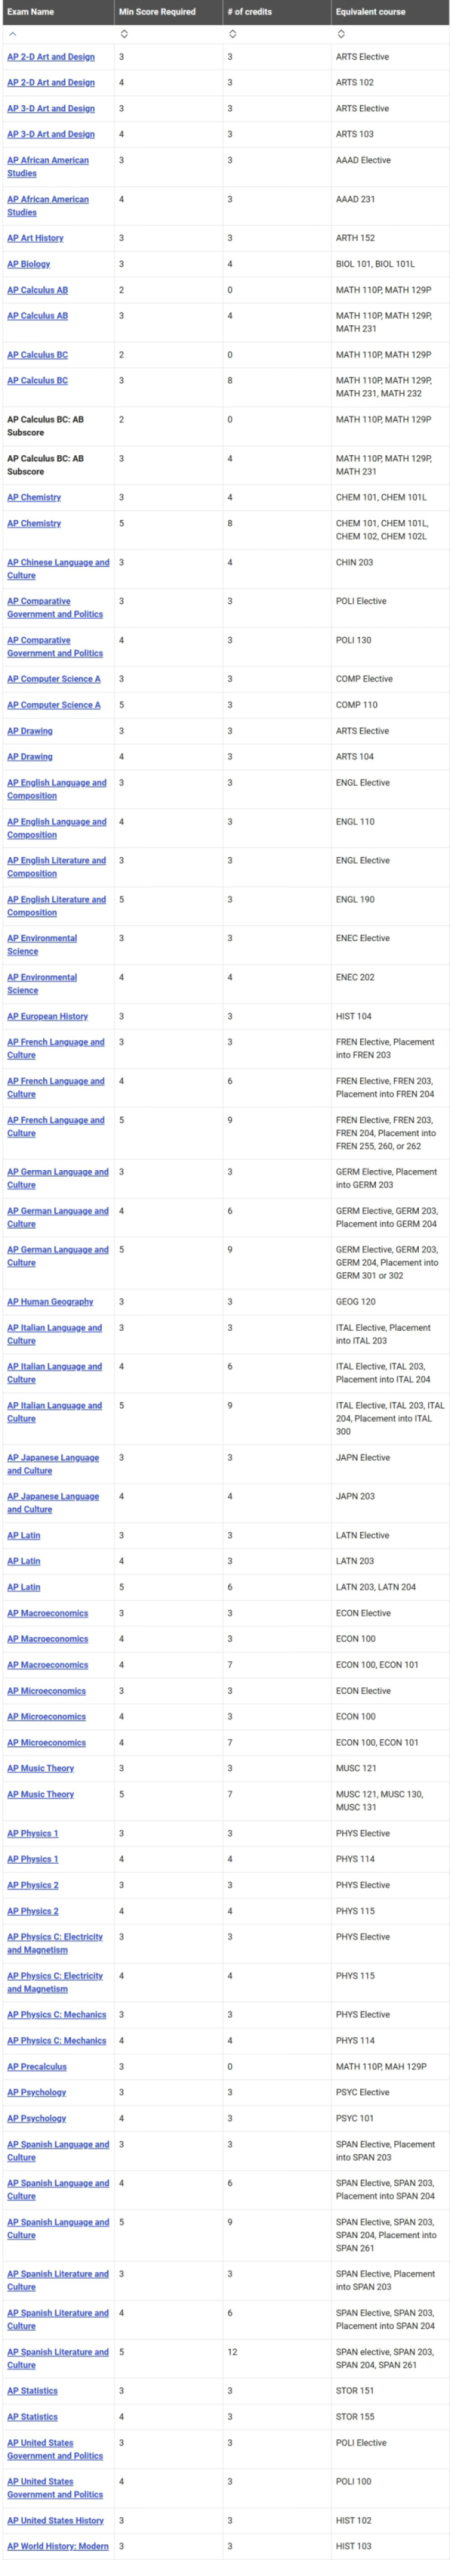Image resolution: width=453 pixels, height=2560 pixels.
Task: Open AP Music Theory link for MUSC 121 only
Action: click(x=41, y=1768)
